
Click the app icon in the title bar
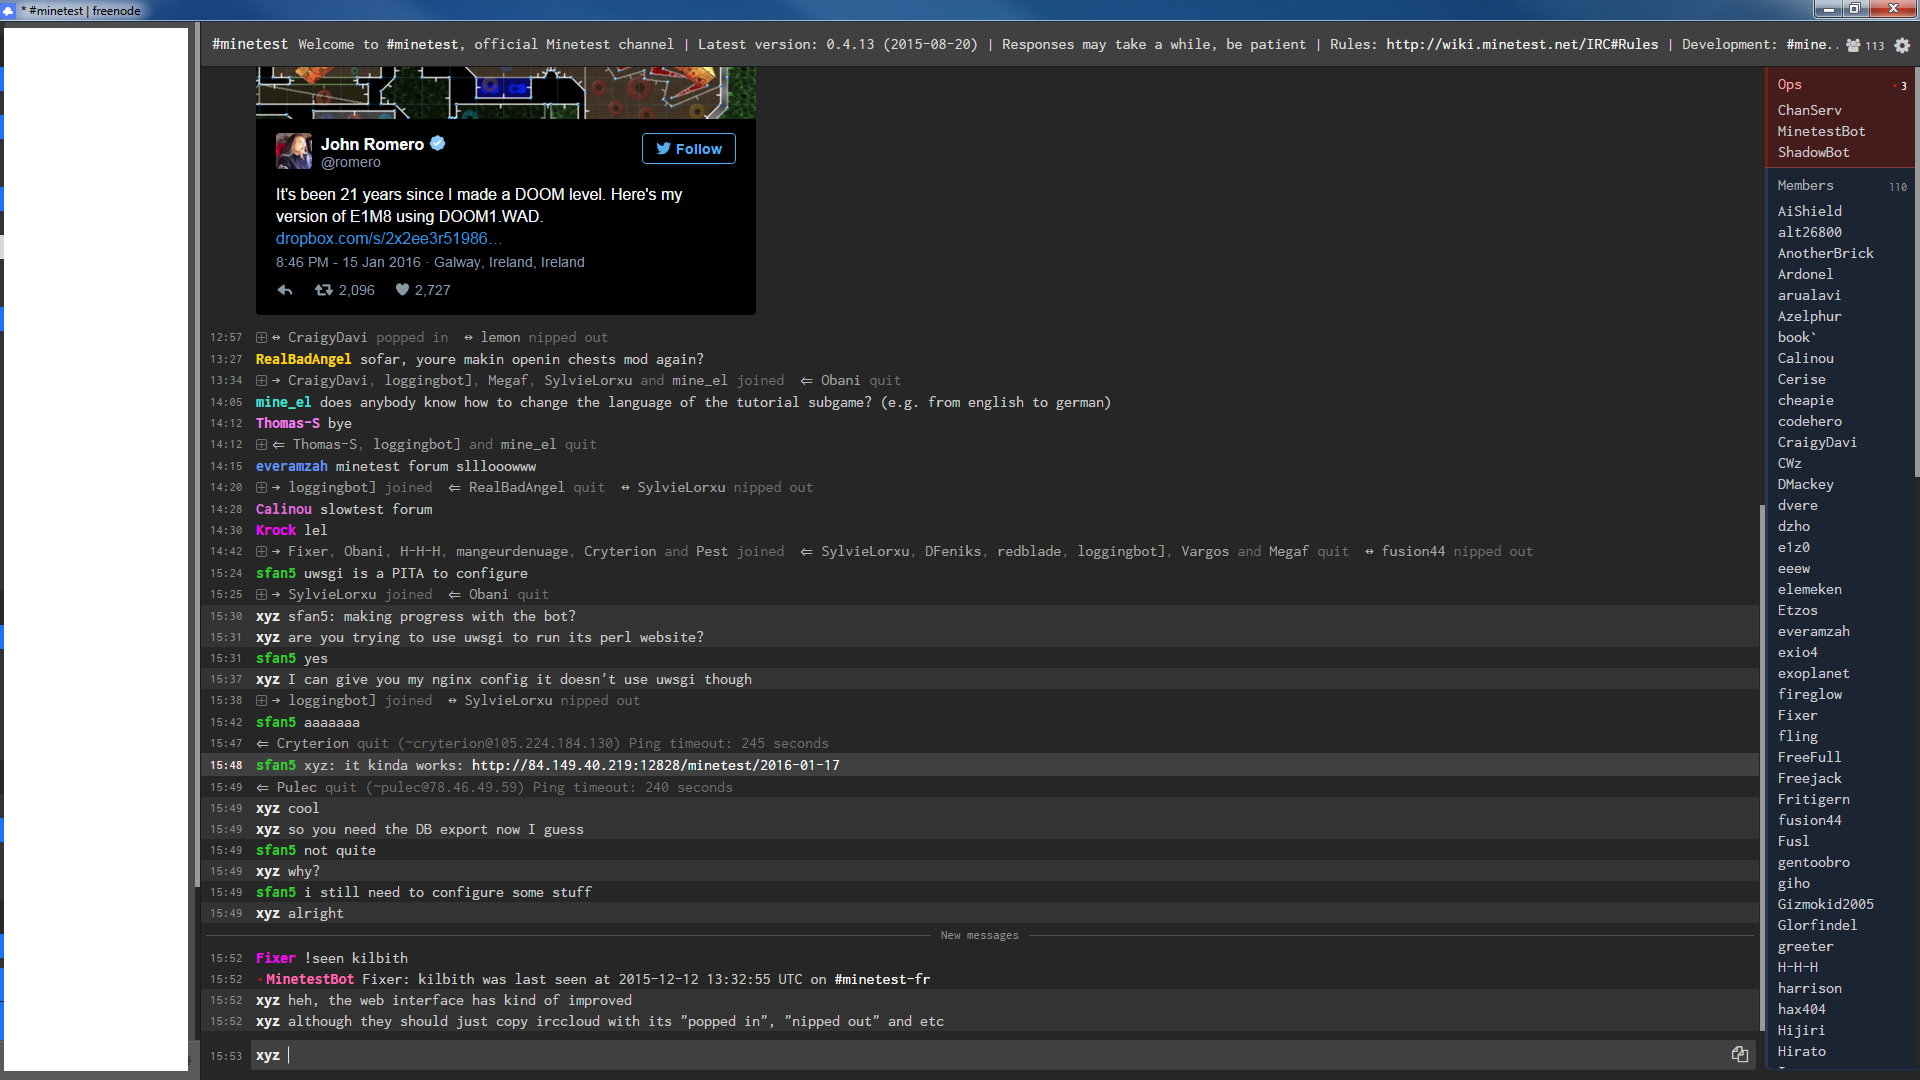[x=9, y=10]
